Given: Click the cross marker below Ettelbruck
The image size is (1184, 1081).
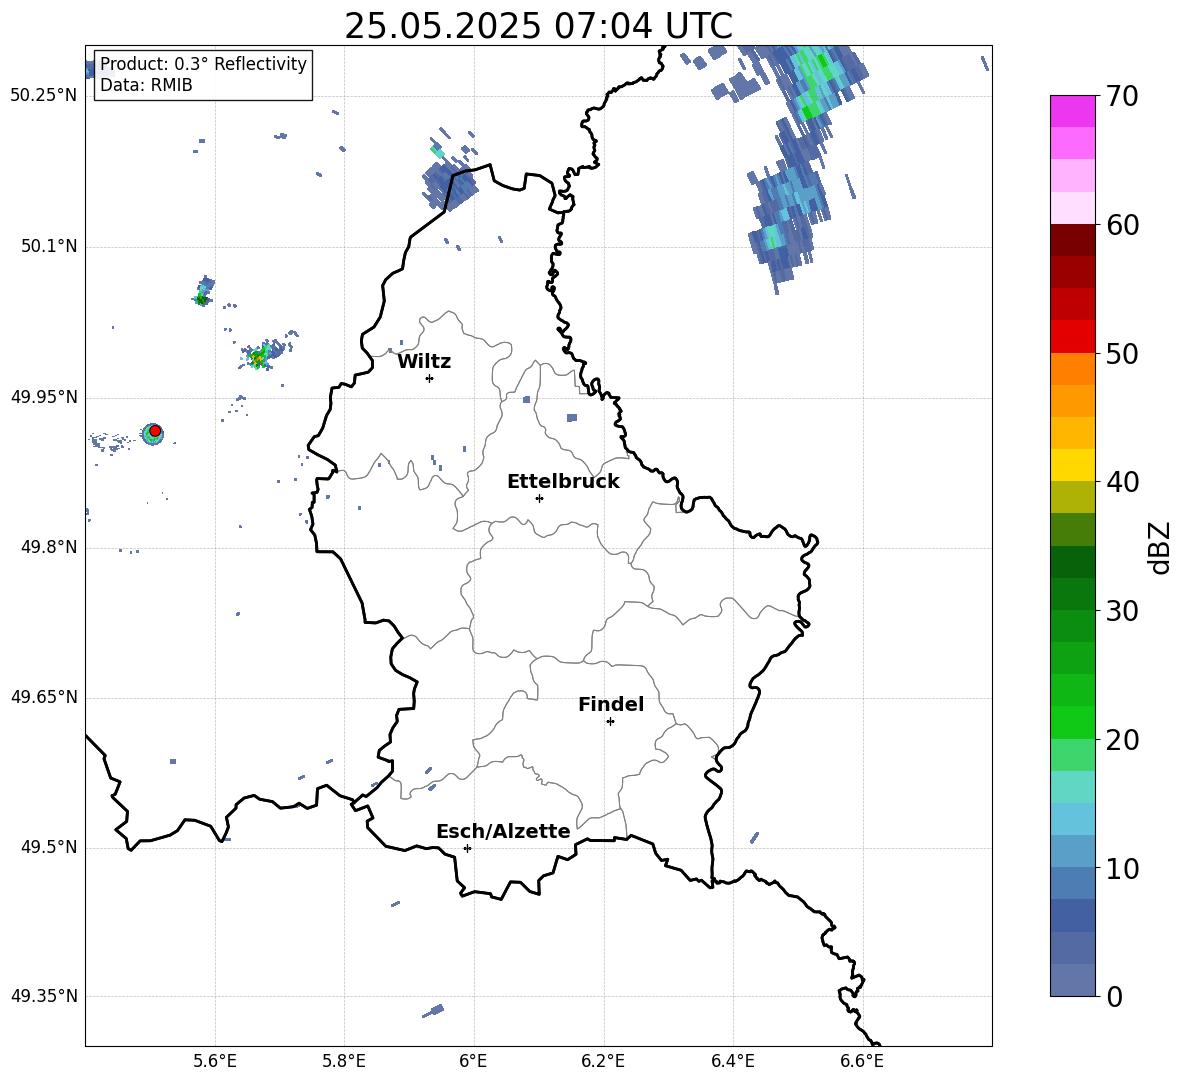Looking at the screenshot, I should coord(539,498).
